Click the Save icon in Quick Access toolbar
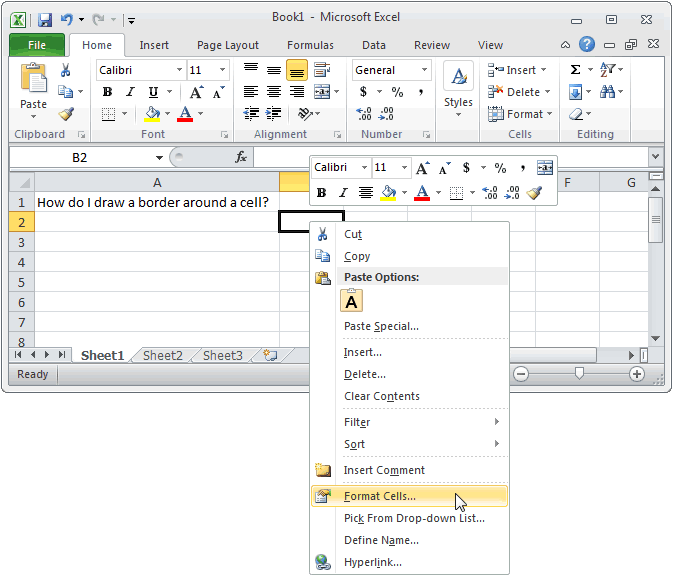 click(45, 20)
